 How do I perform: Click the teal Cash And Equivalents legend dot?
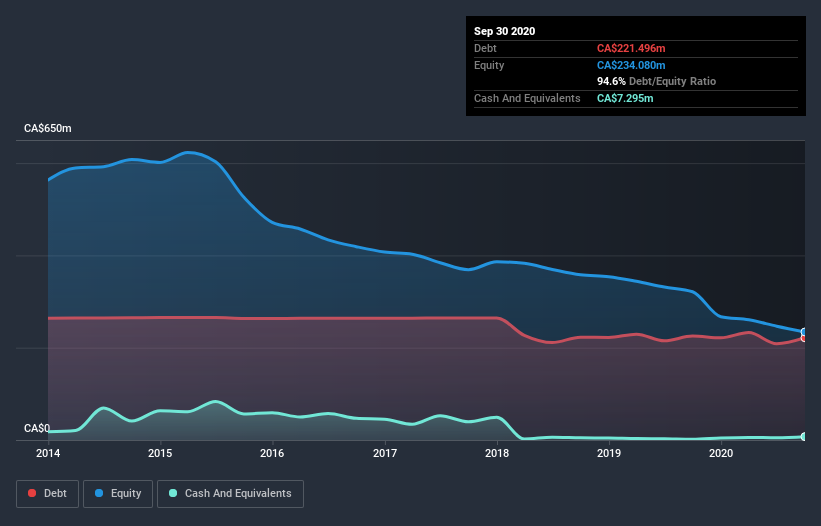click(173, 493)
